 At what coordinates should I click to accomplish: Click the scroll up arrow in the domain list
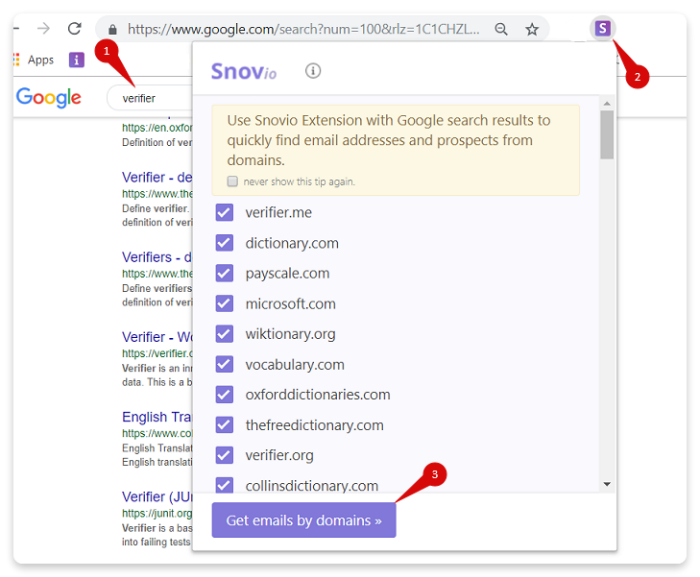(607, 104)
